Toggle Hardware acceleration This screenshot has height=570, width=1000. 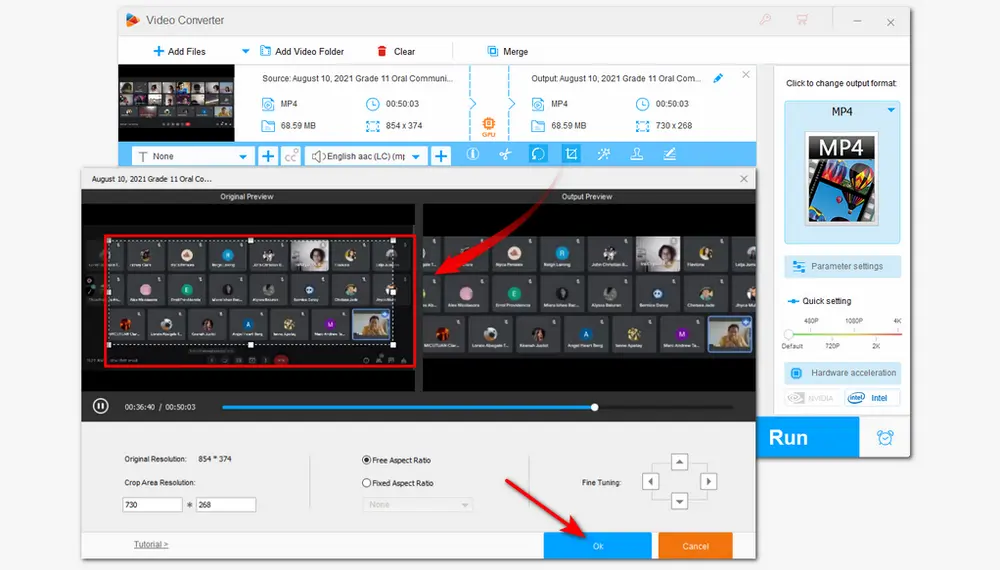(842, 373)
